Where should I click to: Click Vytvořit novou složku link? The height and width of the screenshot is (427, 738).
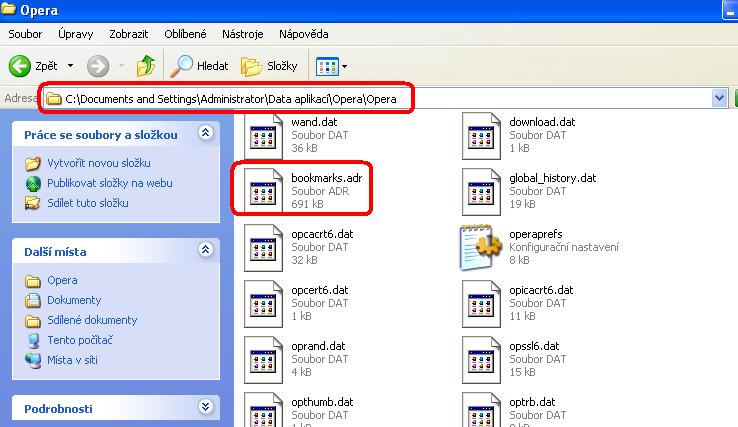99,163
